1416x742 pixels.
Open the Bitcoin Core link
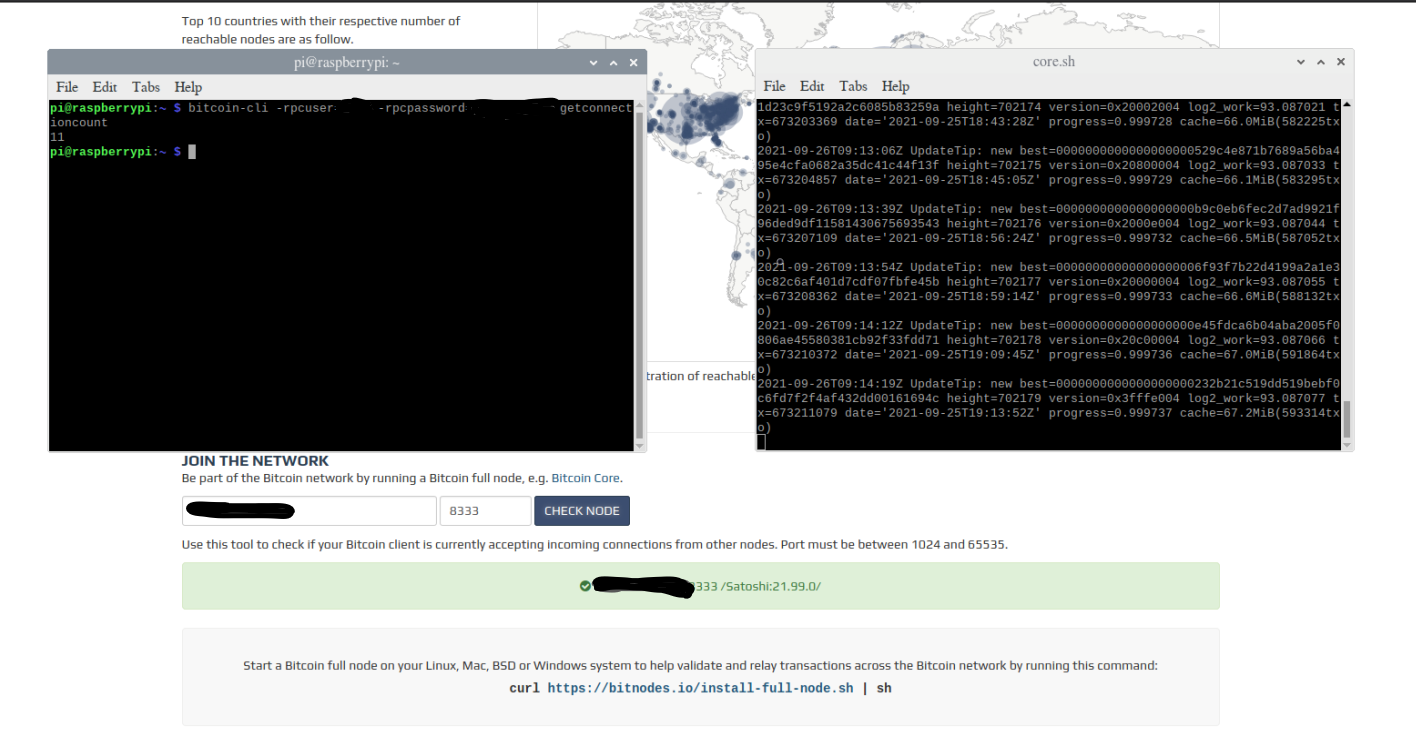[586, 478]
